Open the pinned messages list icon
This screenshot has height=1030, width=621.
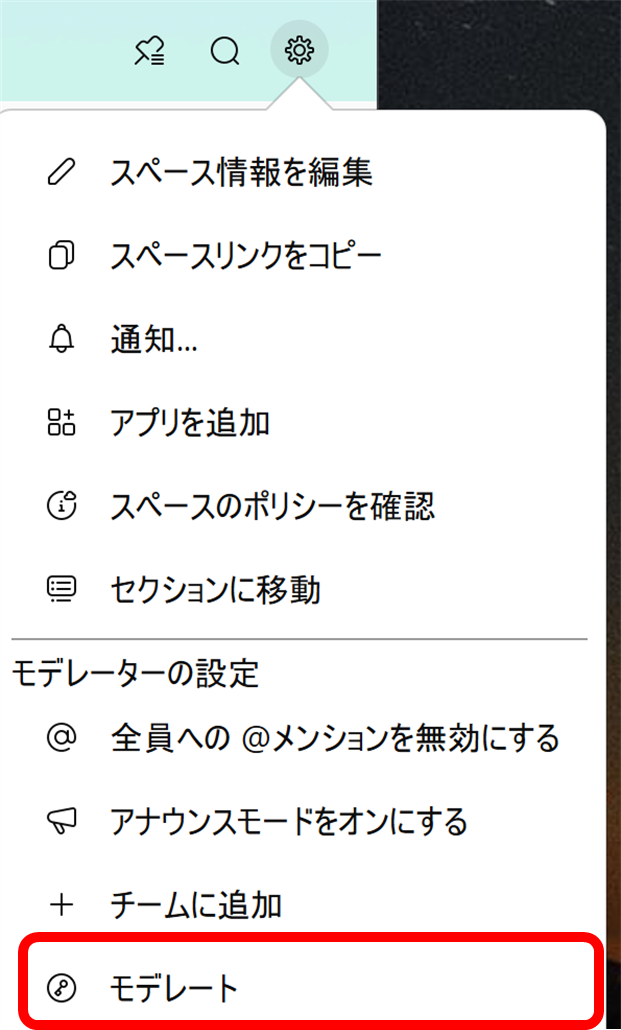pyautogui.click(x=149, y=51)
